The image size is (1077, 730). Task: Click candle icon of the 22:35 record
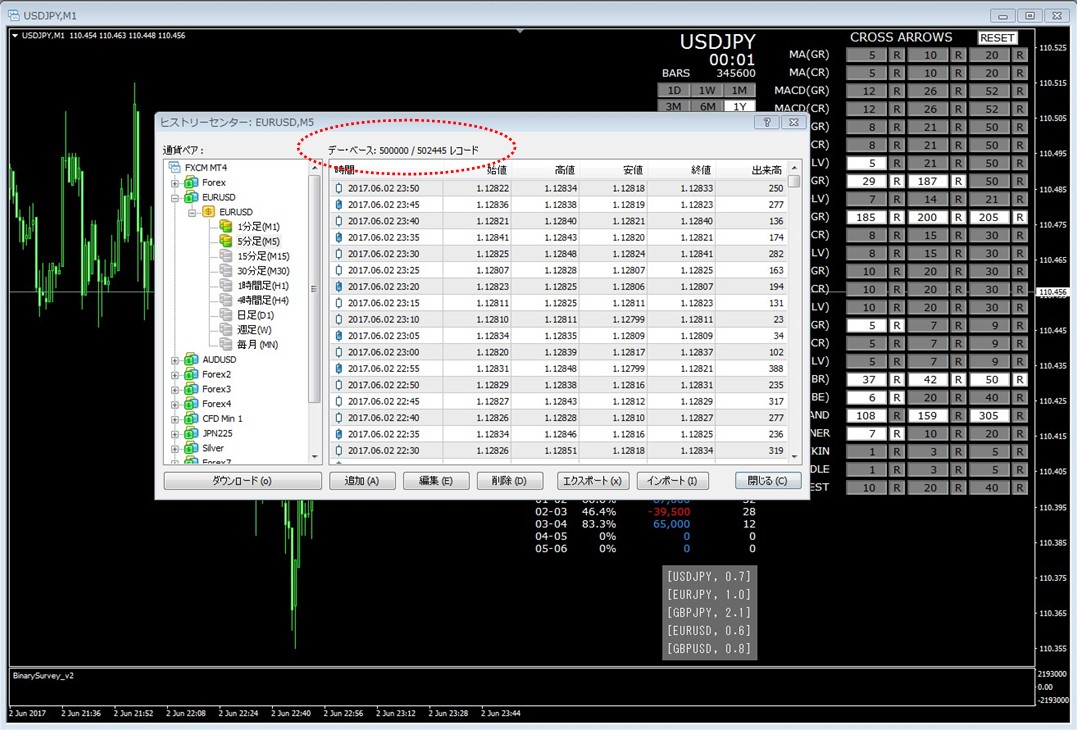(339, 434)
